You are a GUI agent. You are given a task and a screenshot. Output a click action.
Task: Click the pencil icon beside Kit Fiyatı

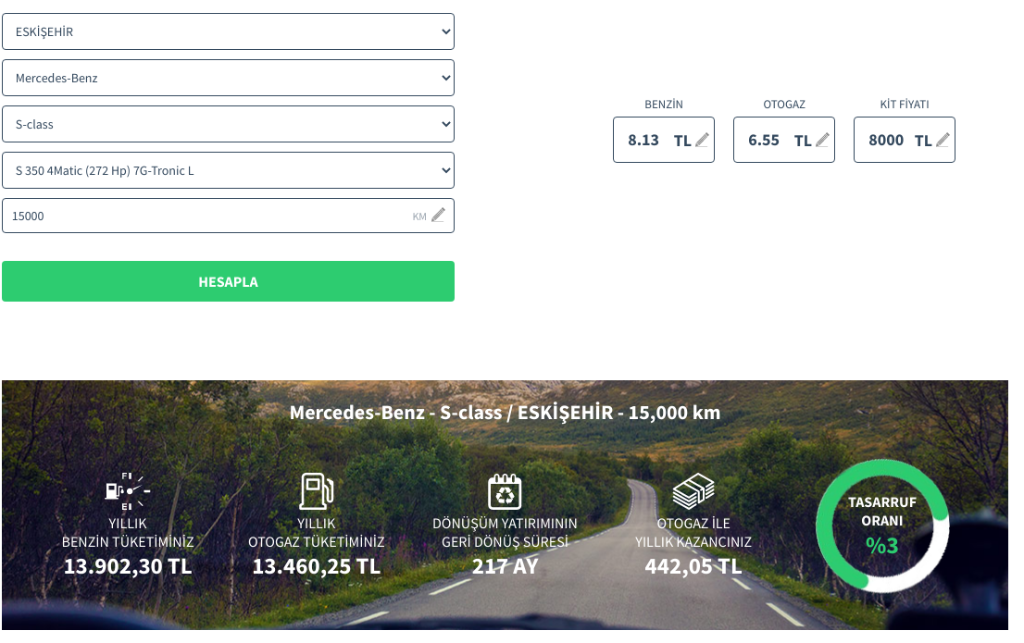pos(942,140)
